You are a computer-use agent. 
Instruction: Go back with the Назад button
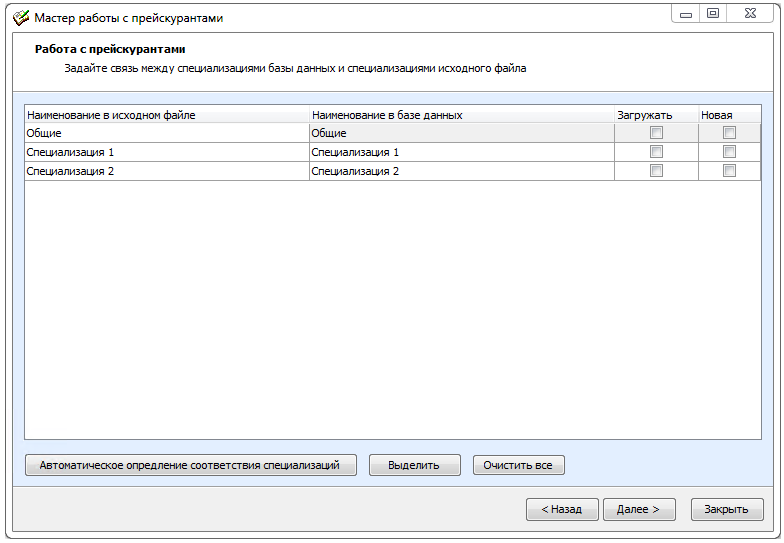tap(561, 509)
